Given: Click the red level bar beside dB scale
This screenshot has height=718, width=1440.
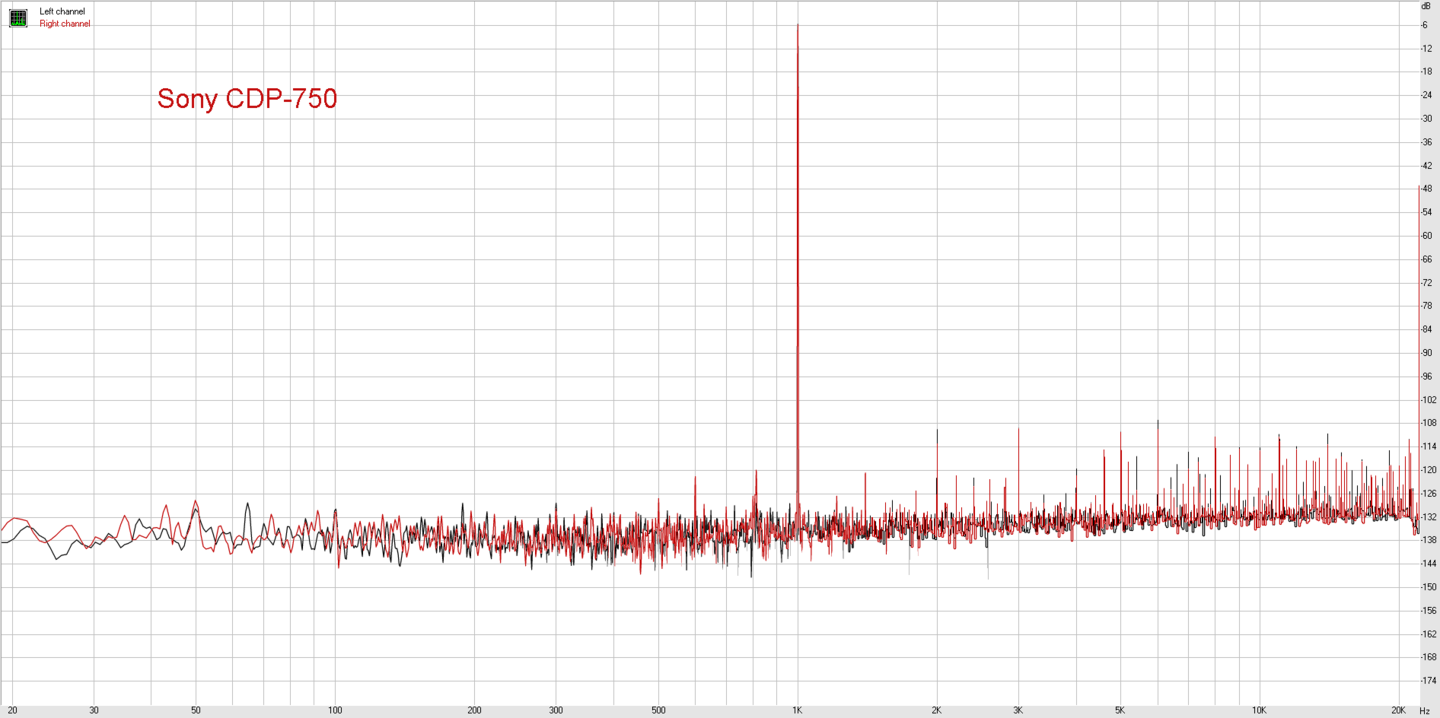Looking at the screenshot, I should [x=1419, y=350].
